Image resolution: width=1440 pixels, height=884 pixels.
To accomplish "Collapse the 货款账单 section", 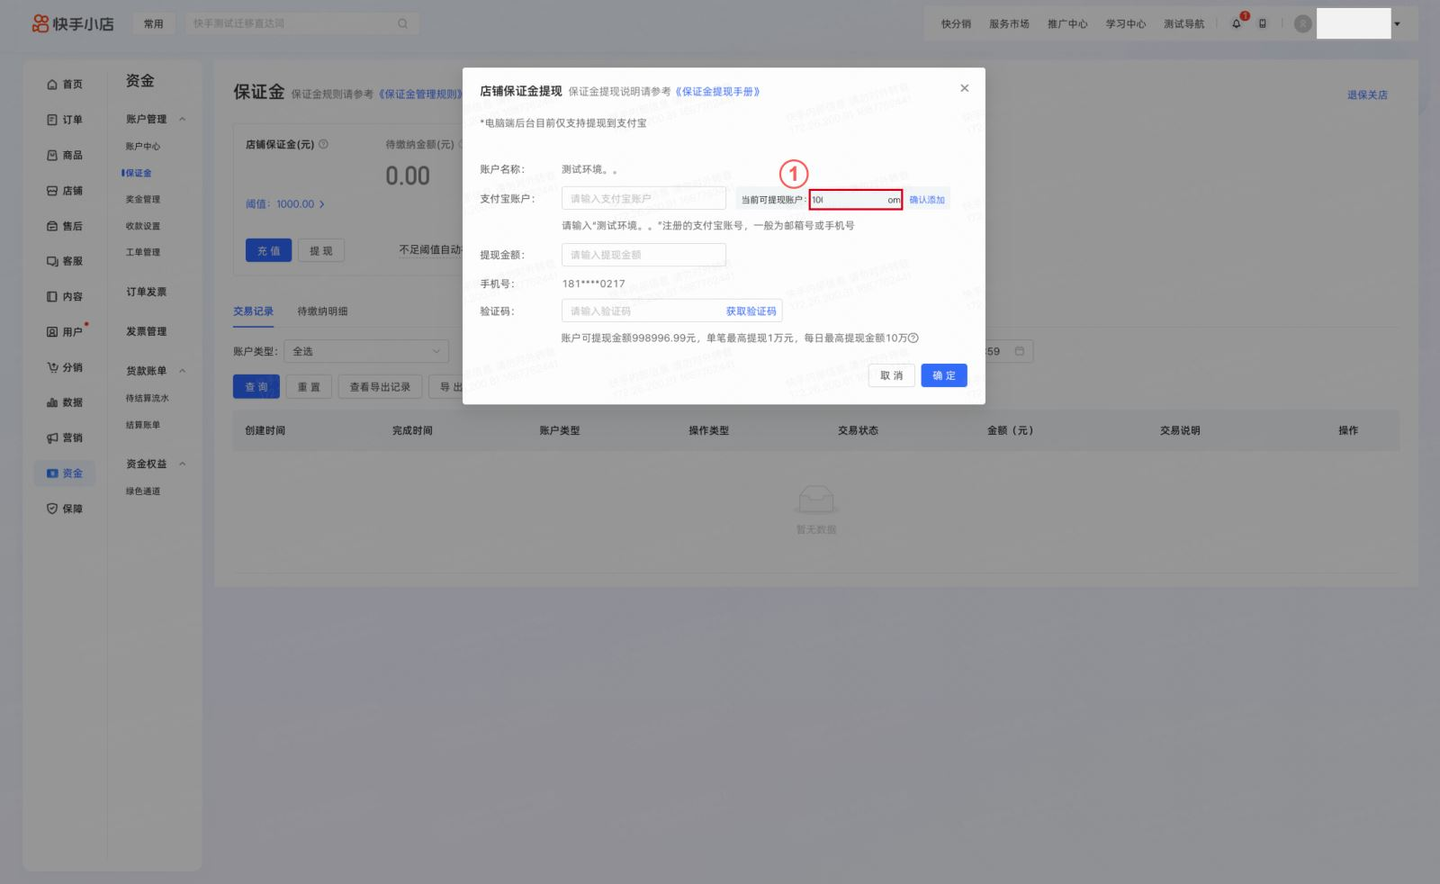I will 182,370.
